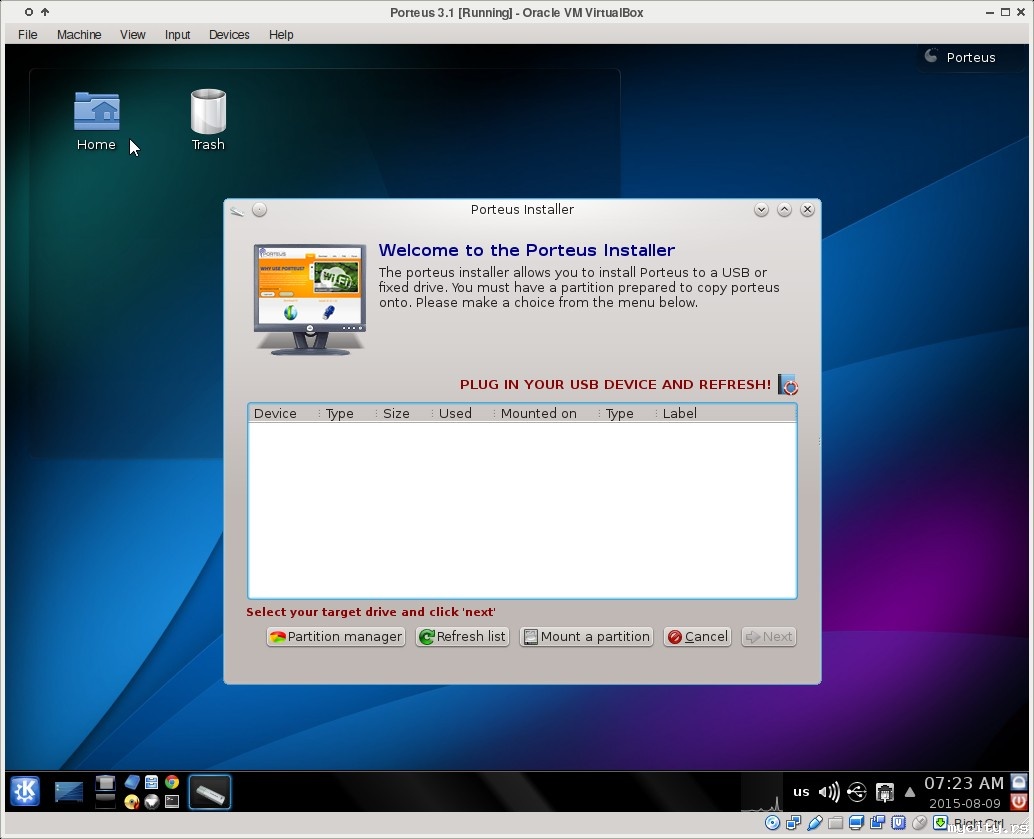This screenshot has width=1034, height=839.
Task: Click the VirtualBox host key green arrow icon
Action: coord(940,823)
